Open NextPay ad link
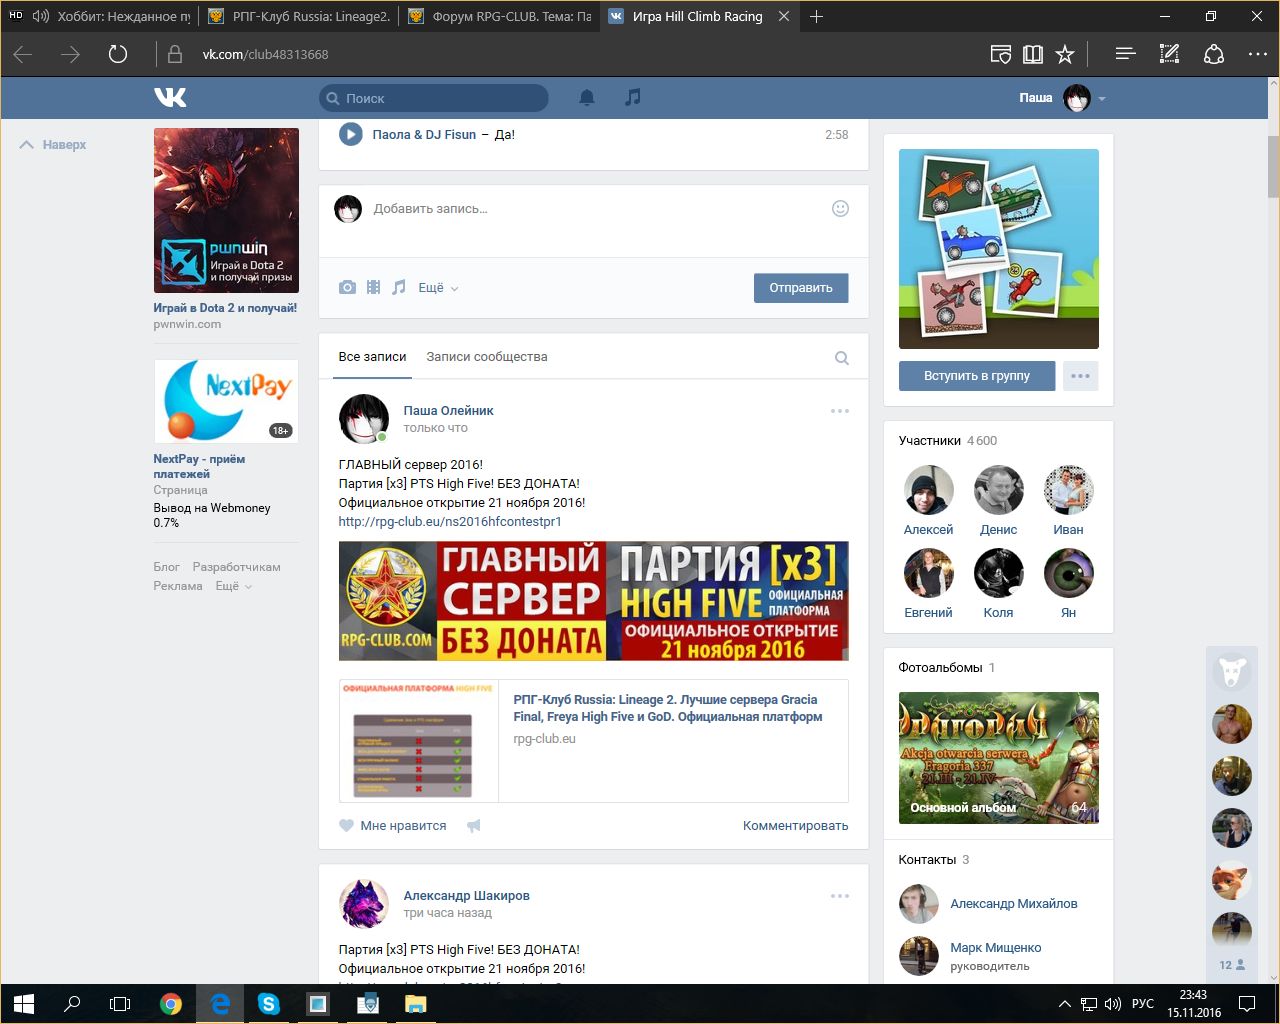 pos(199,466)
